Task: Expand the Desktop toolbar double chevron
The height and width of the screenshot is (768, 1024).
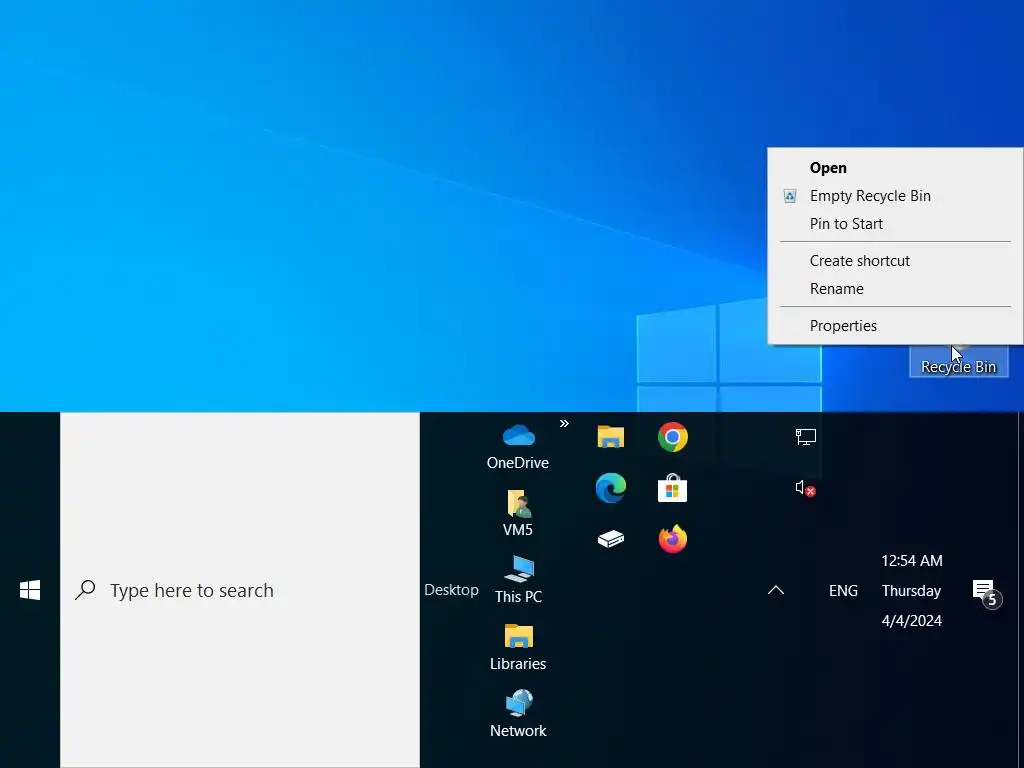Action: pos(564,423)
